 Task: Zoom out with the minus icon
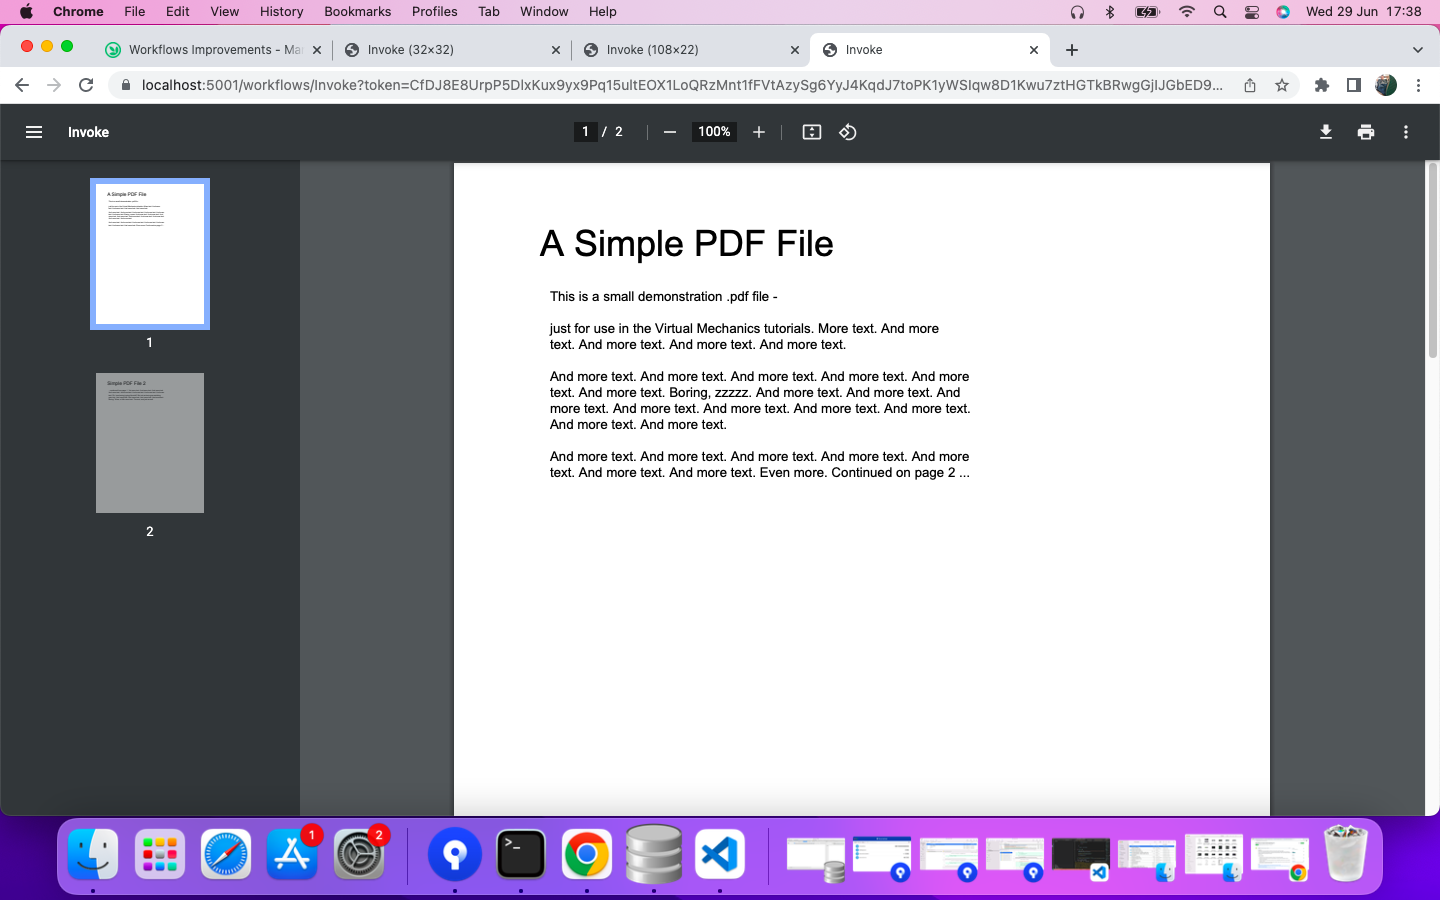[x=670, y=132]
